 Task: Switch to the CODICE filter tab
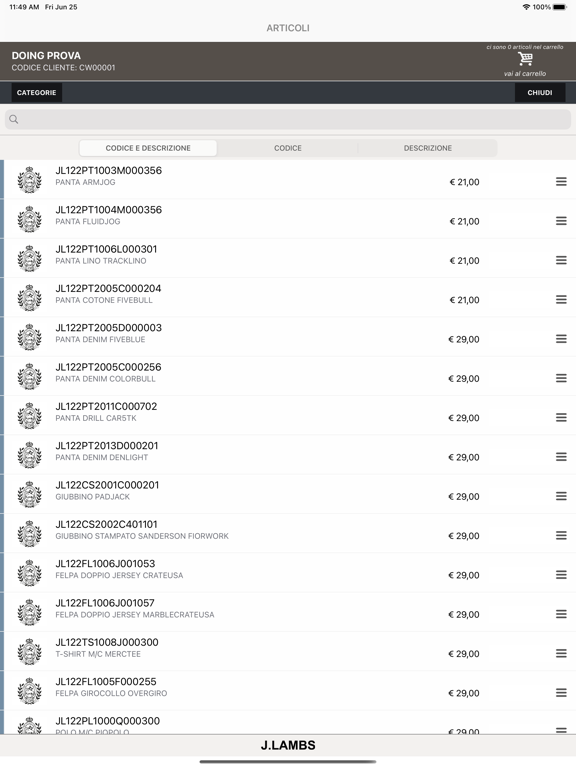tap(288, 148)
